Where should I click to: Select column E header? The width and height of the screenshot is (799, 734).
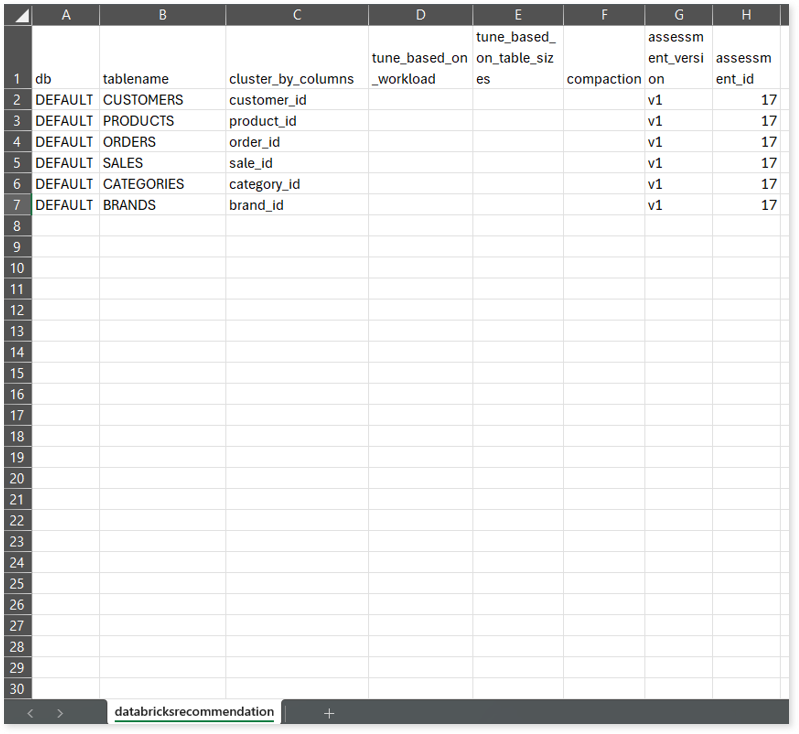[x=518, y=15]
